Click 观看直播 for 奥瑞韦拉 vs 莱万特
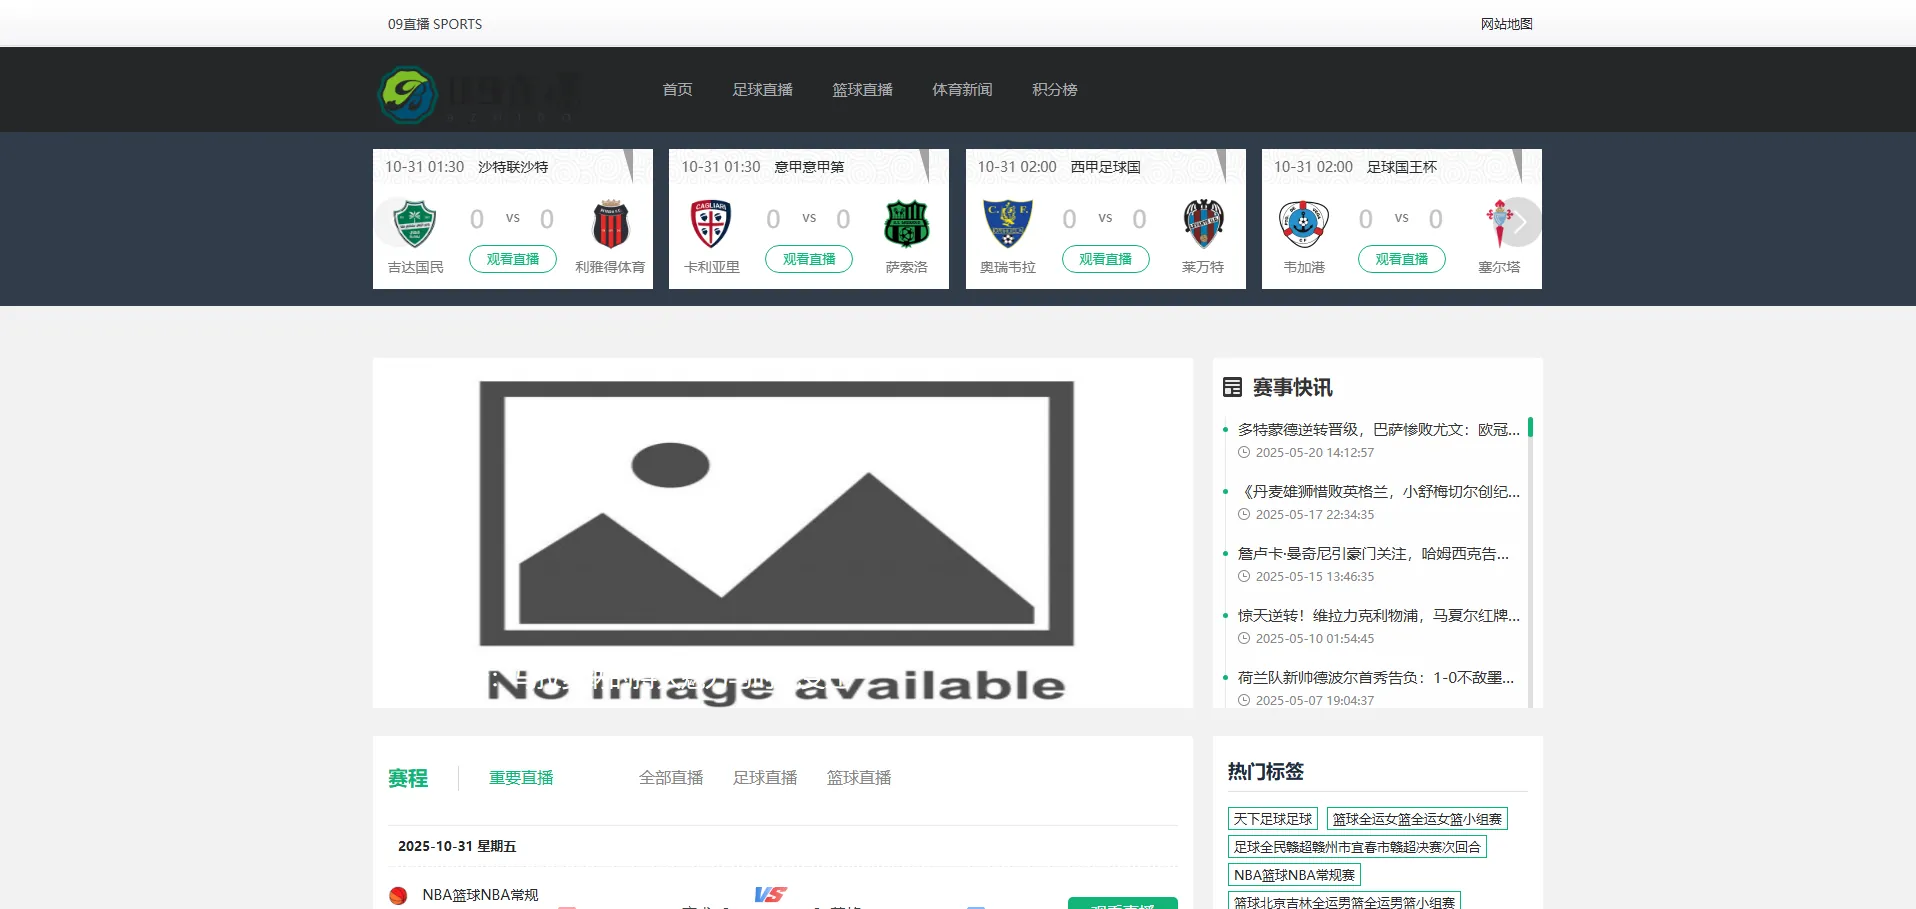 pos(1105,259)
